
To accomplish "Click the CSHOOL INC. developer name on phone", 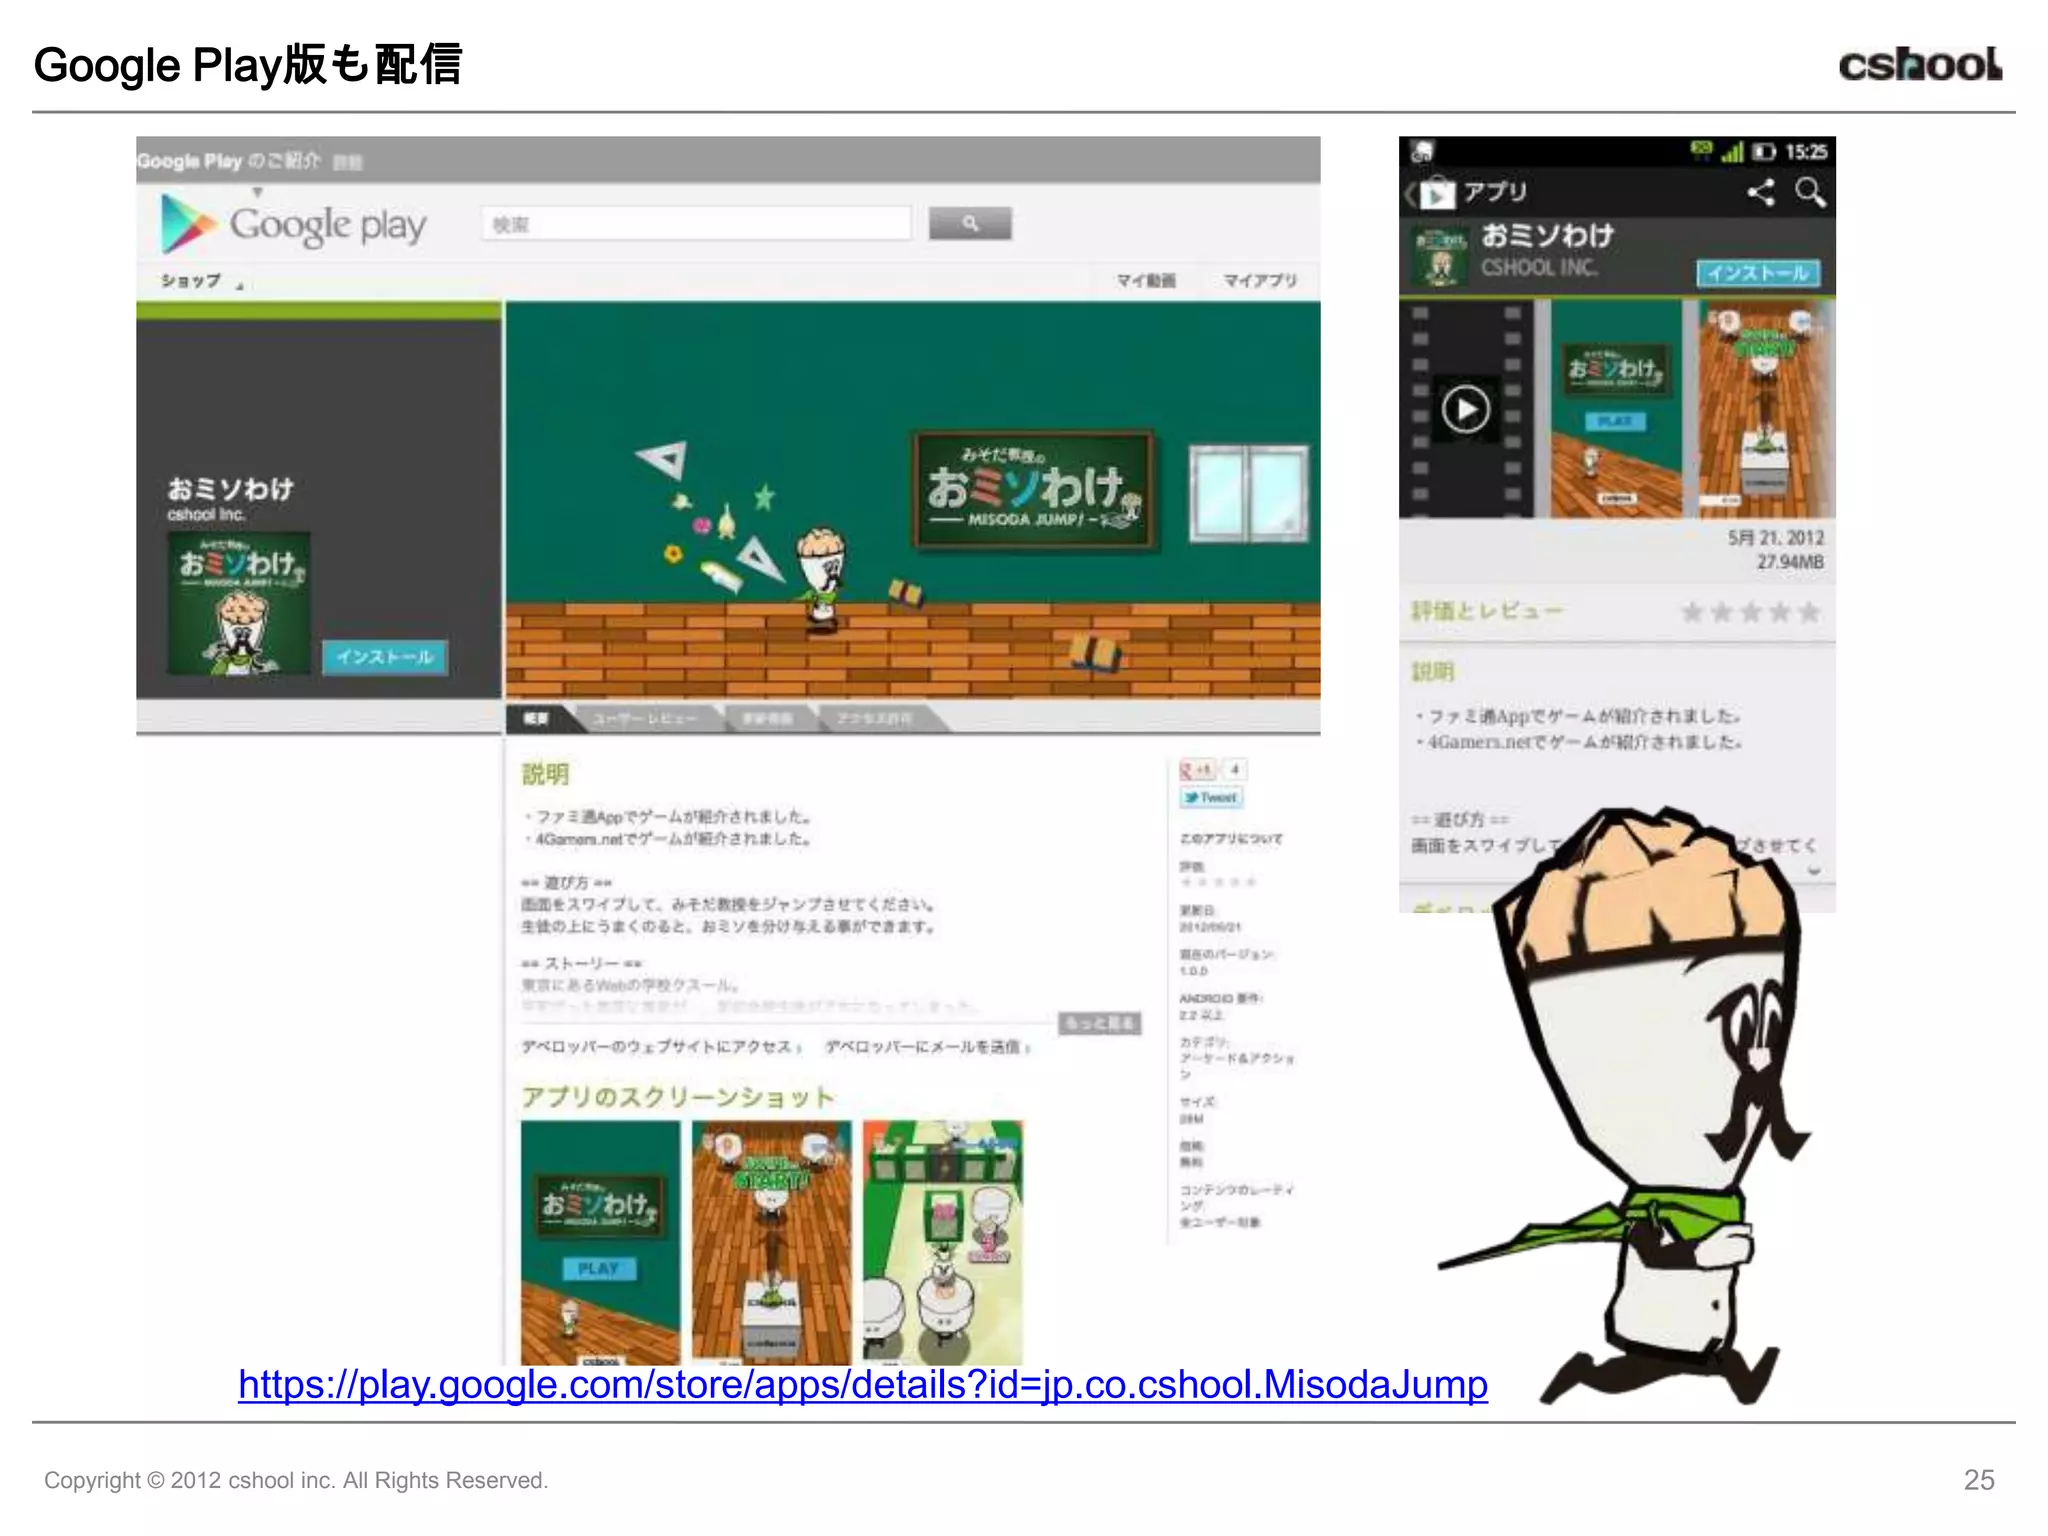I will [x=1539, y=267].
